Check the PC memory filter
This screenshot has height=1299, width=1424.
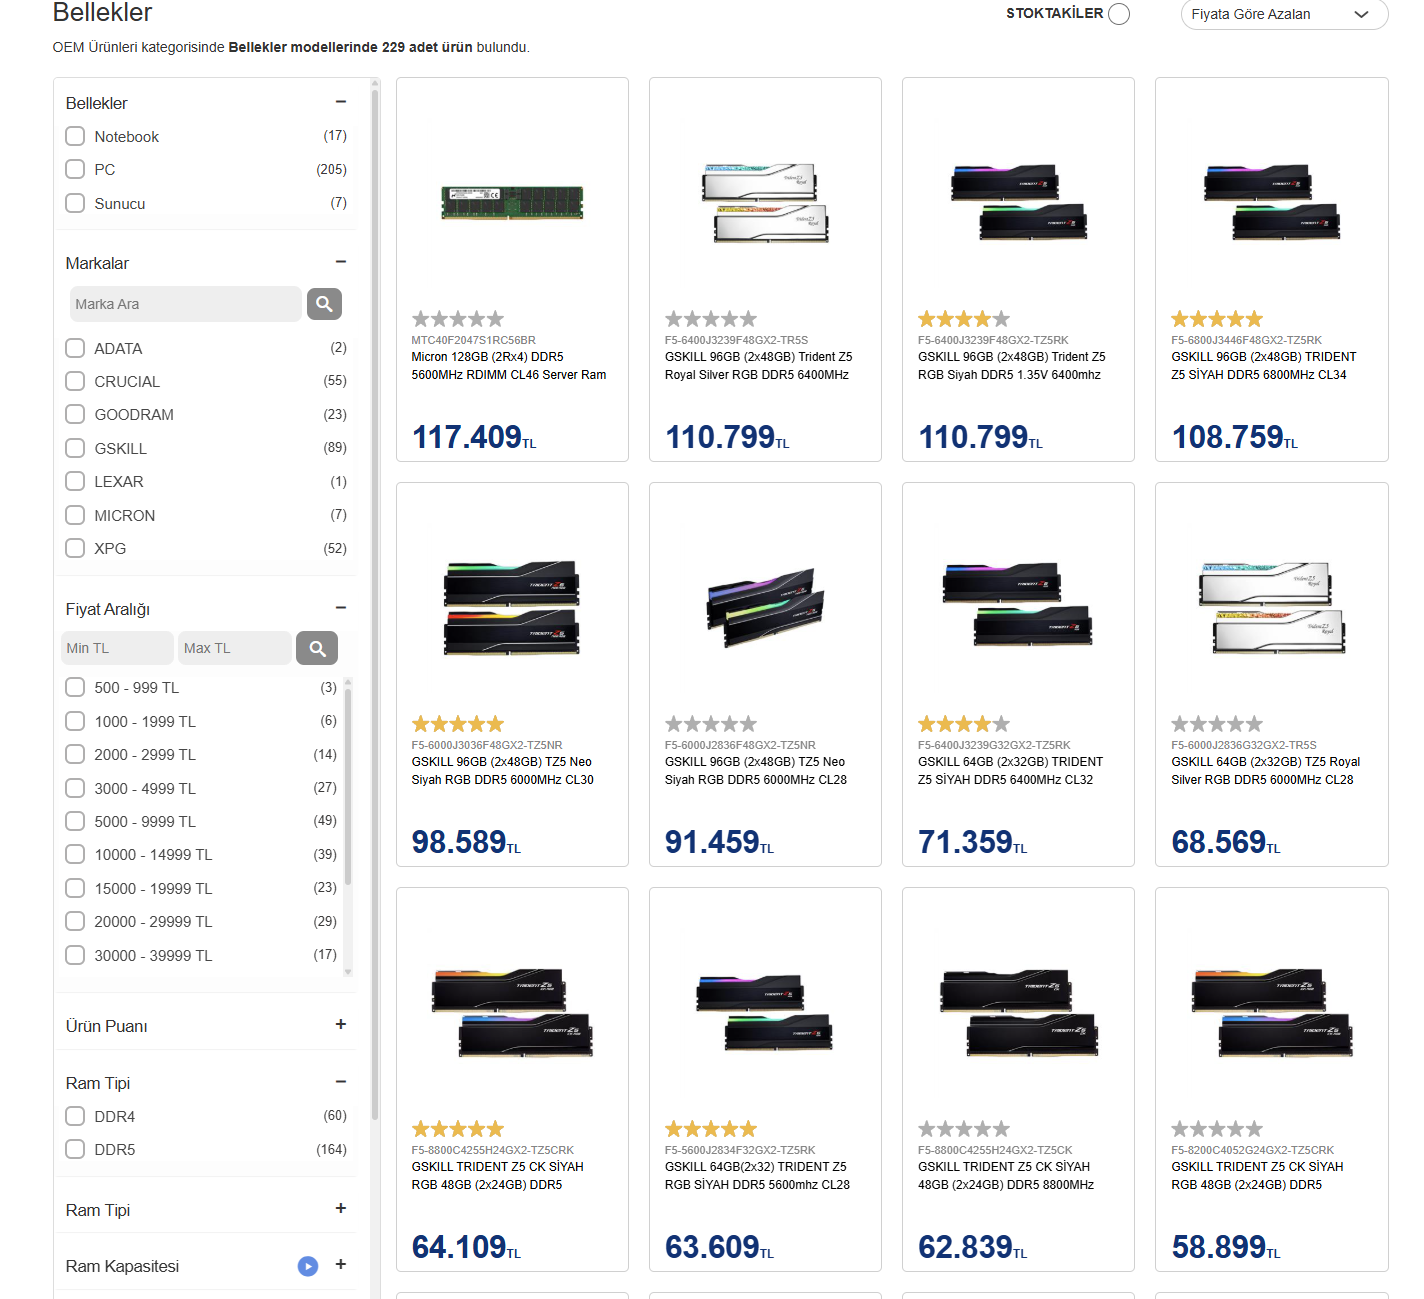pos(75,169)
